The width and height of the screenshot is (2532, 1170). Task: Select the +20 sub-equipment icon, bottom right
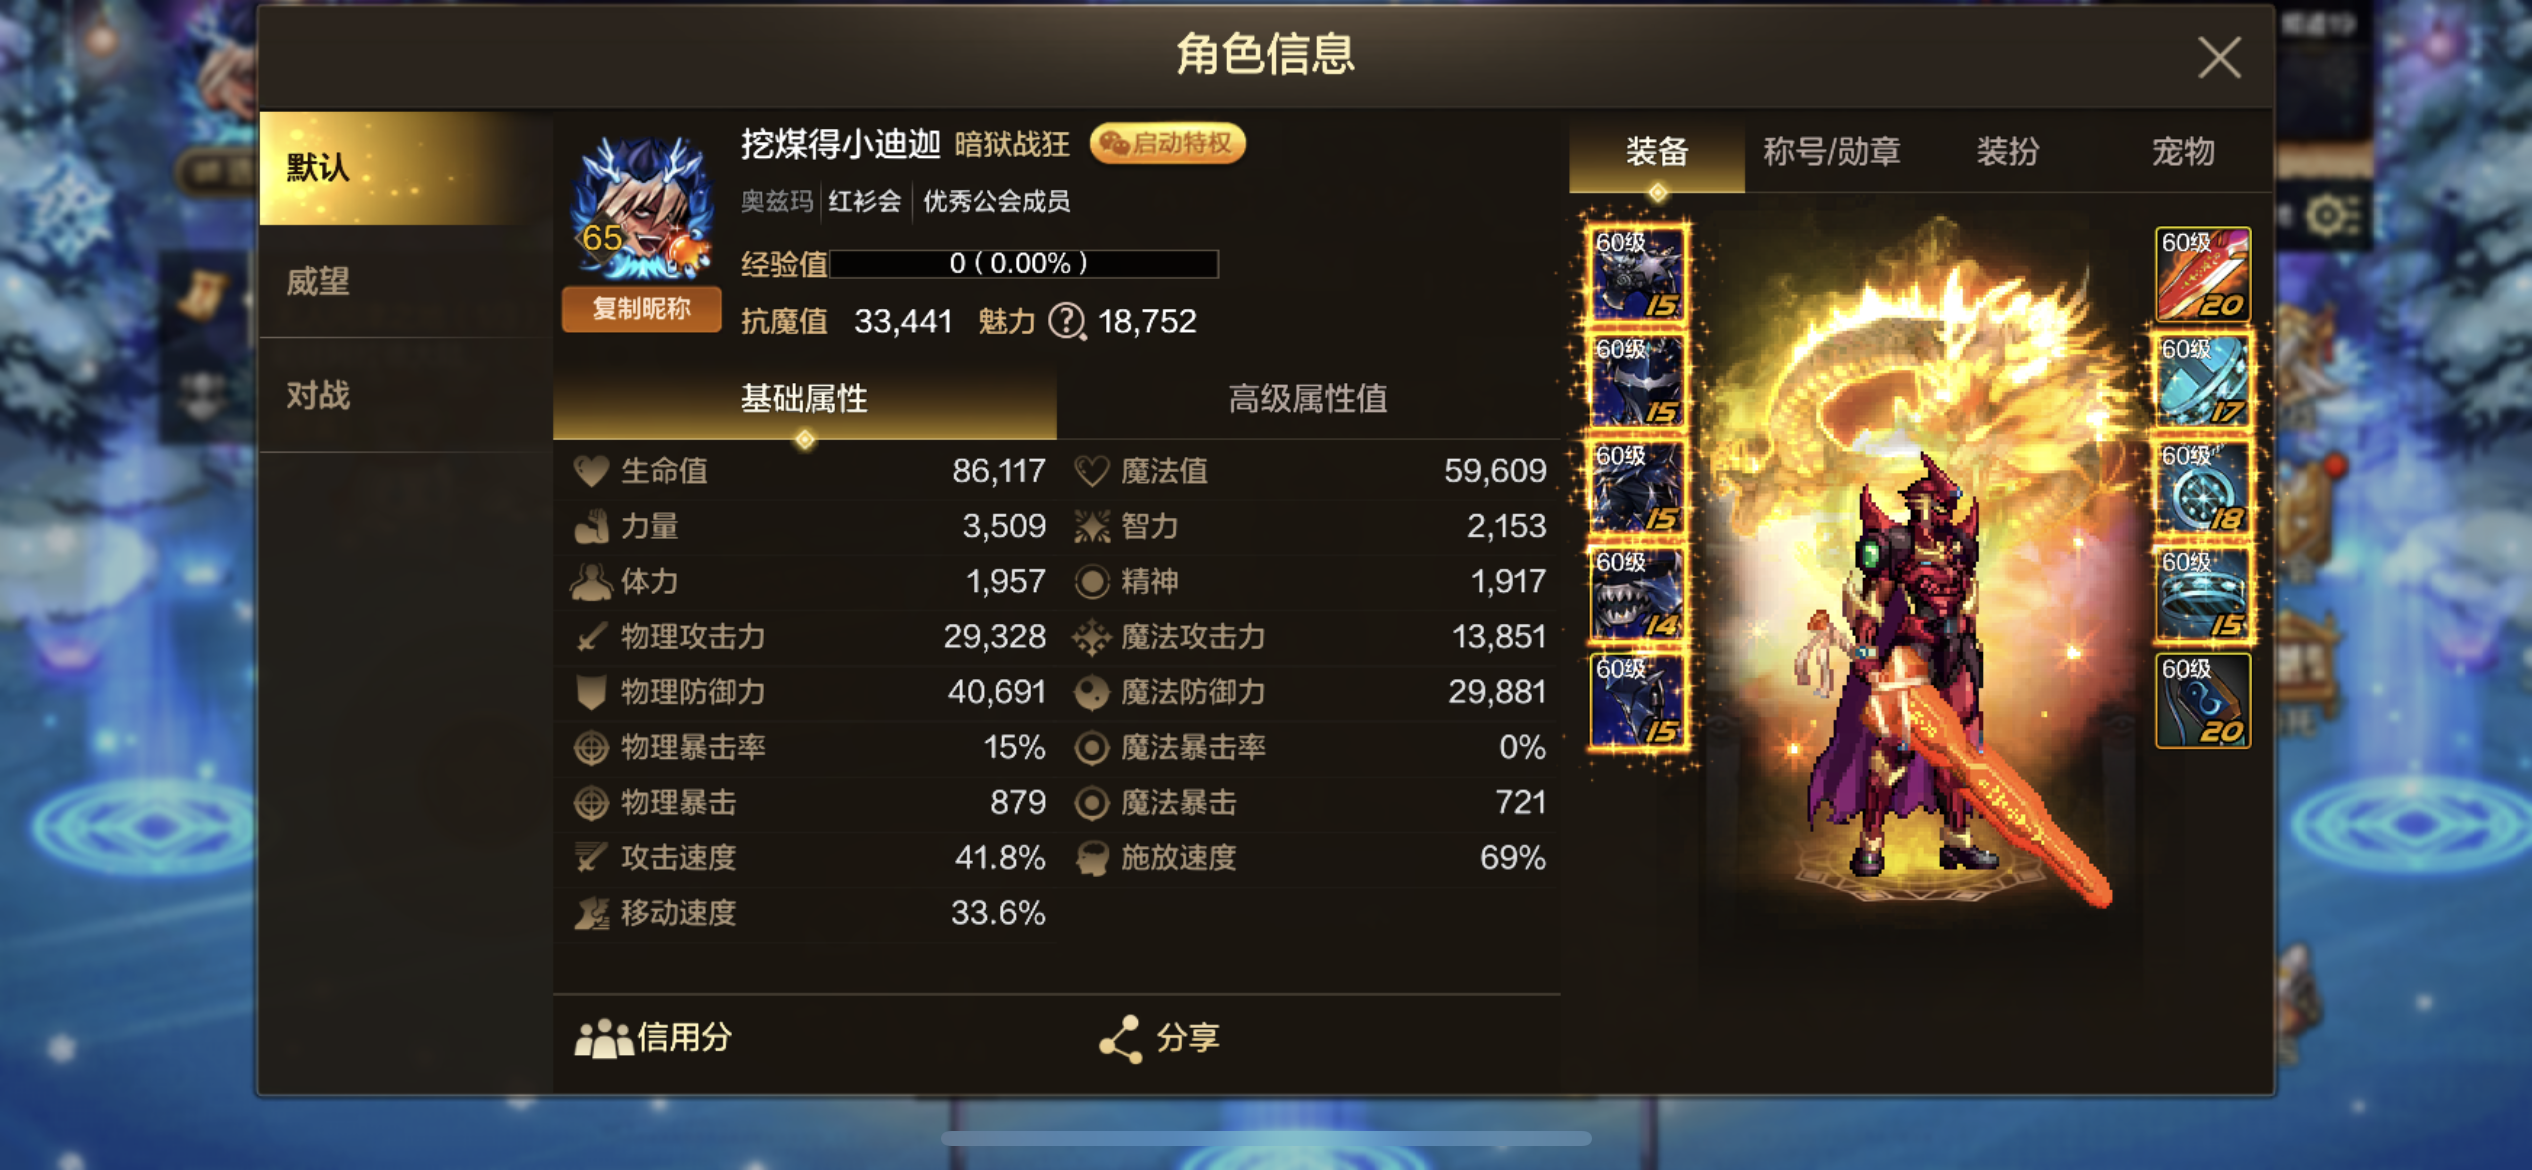[2202, 701]
